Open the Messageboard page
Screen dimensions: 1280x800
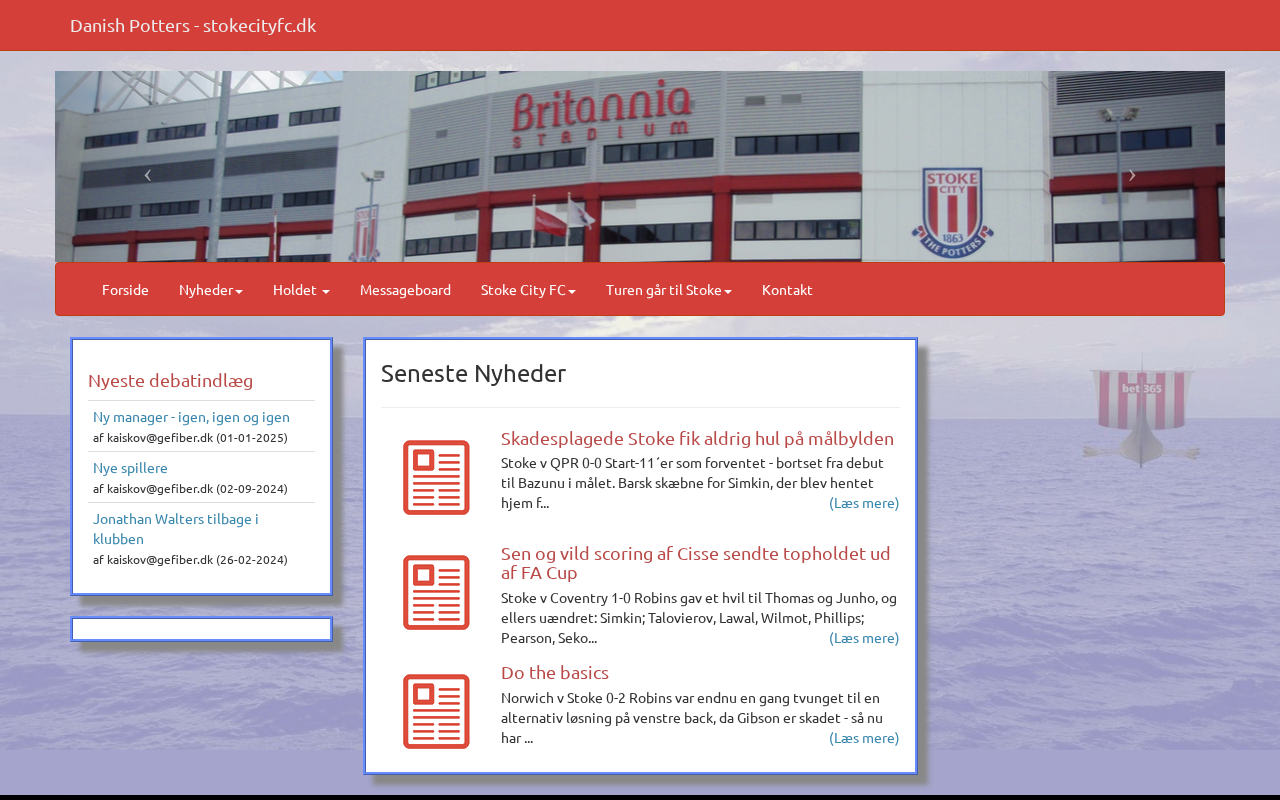(x=405, y=290)
